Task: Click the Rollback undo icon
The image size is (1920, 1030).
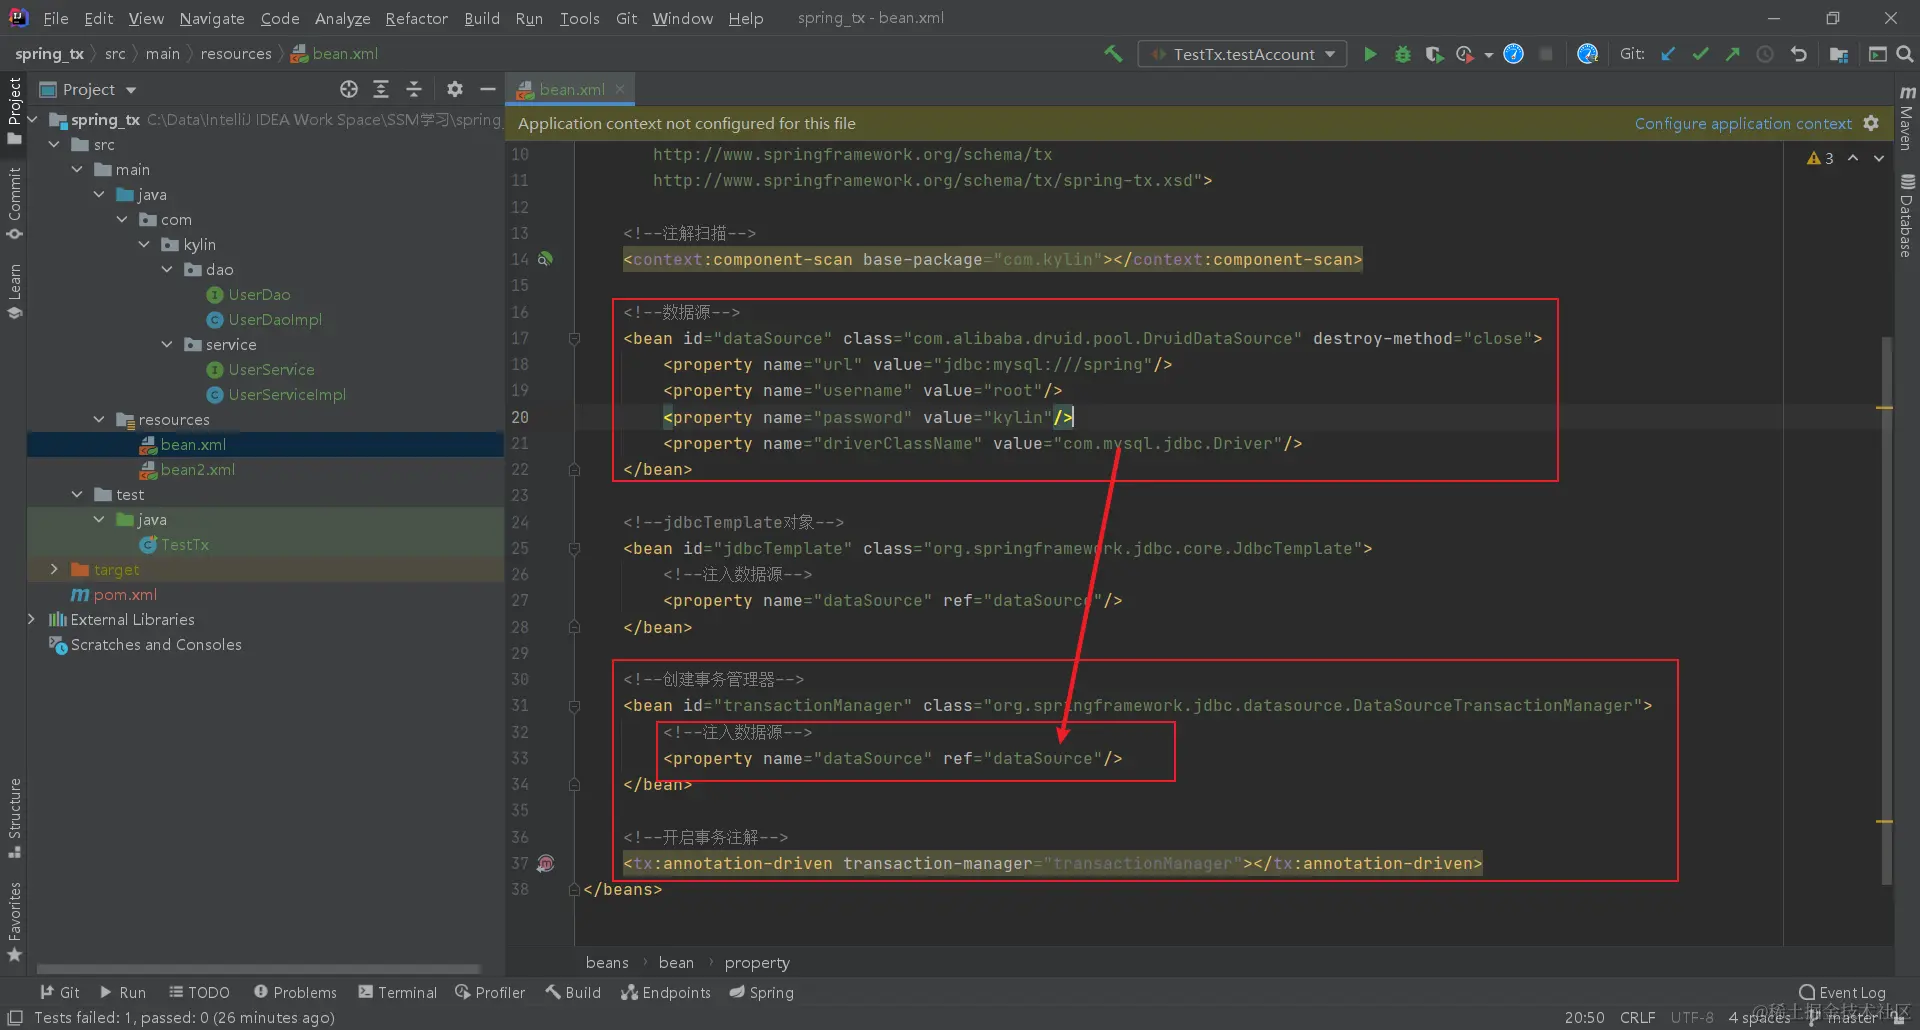Action: [x=1798, y=54]
